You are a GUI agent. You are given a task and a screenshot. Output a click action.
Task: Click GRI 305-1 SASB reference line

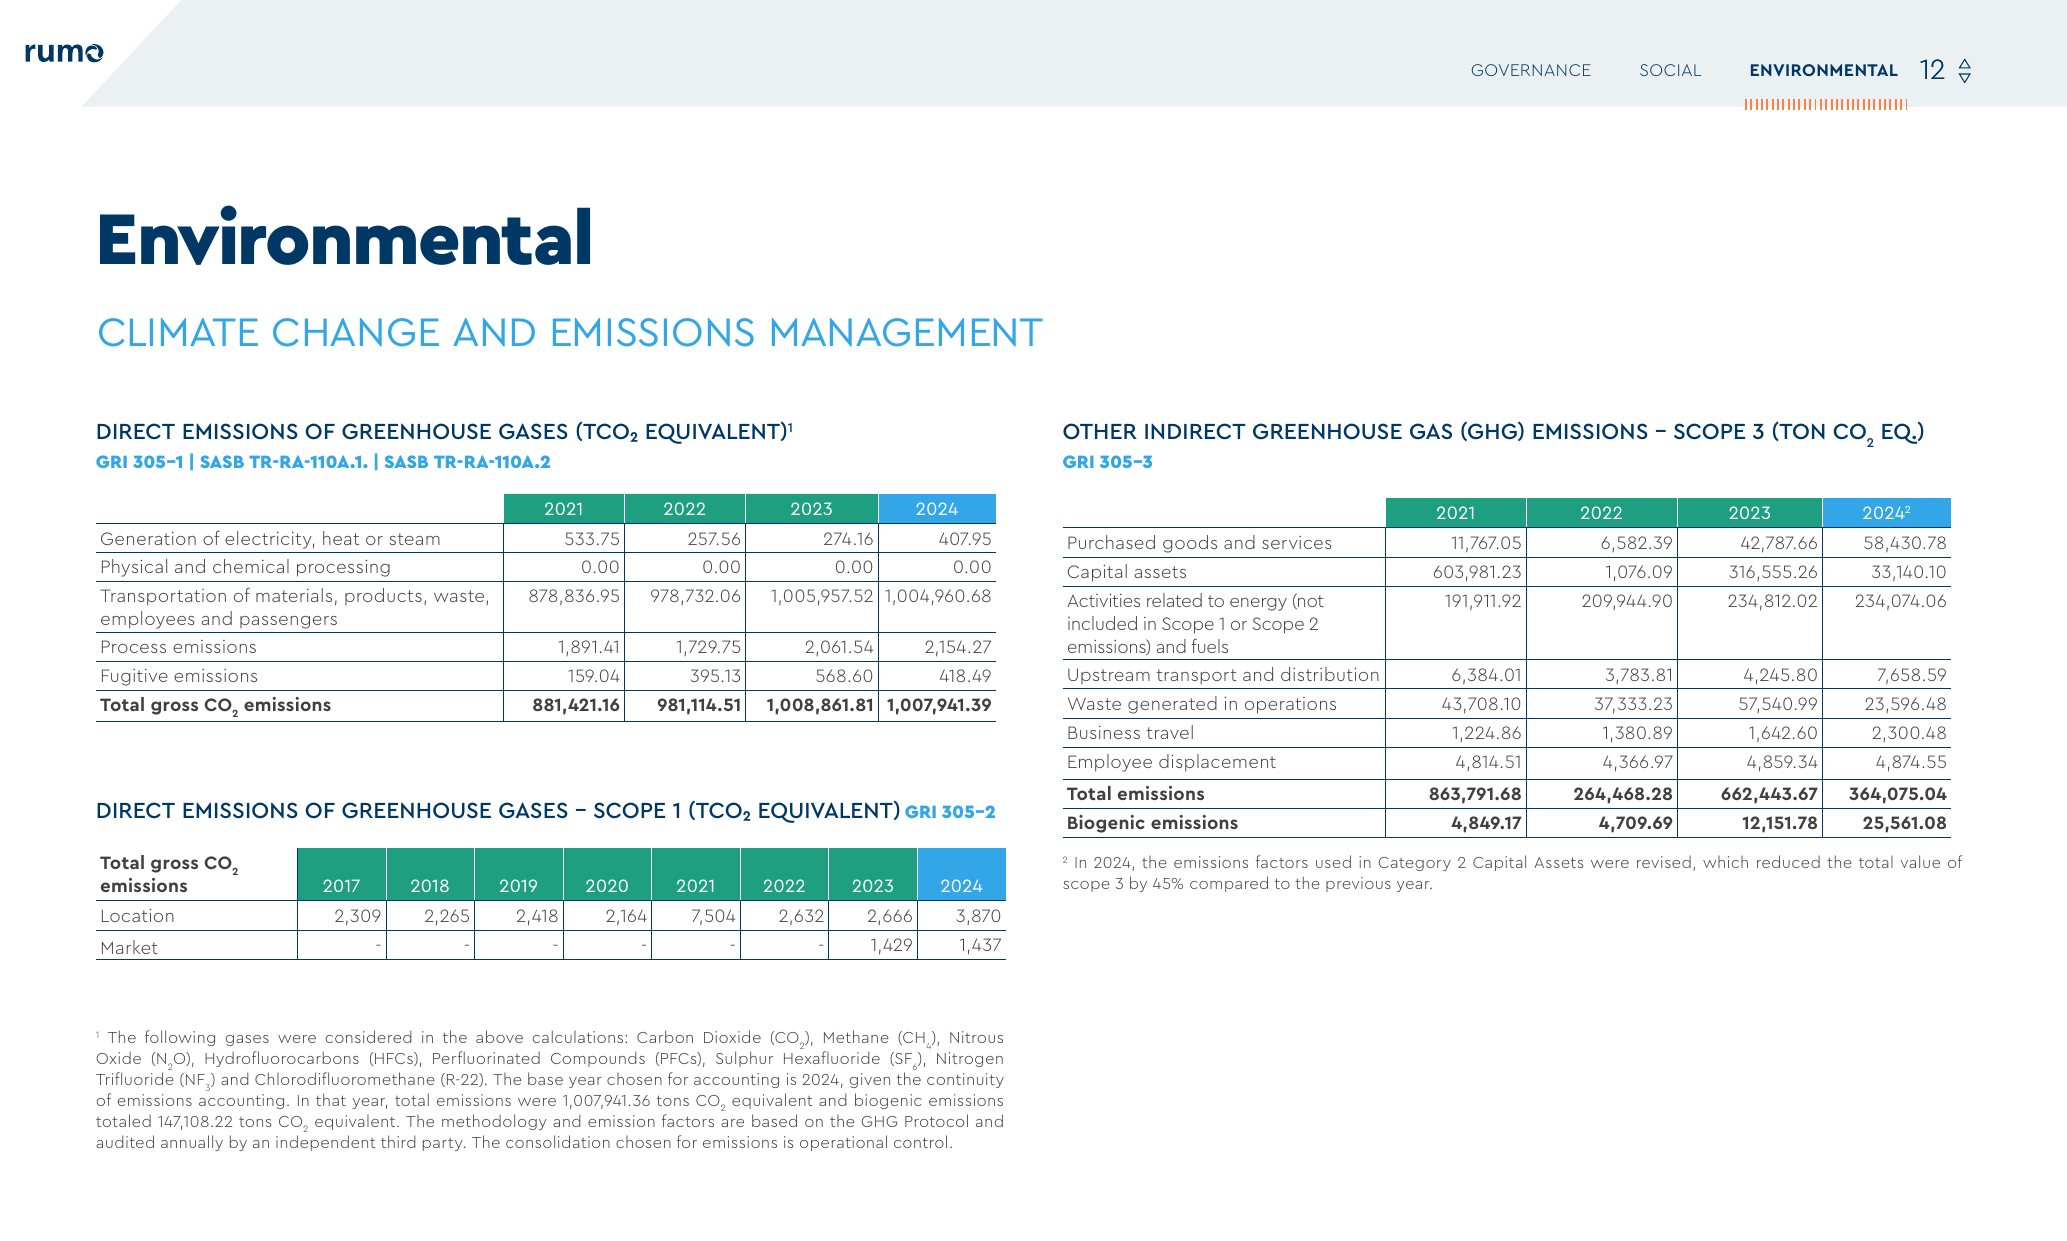(x=323, y=462)
